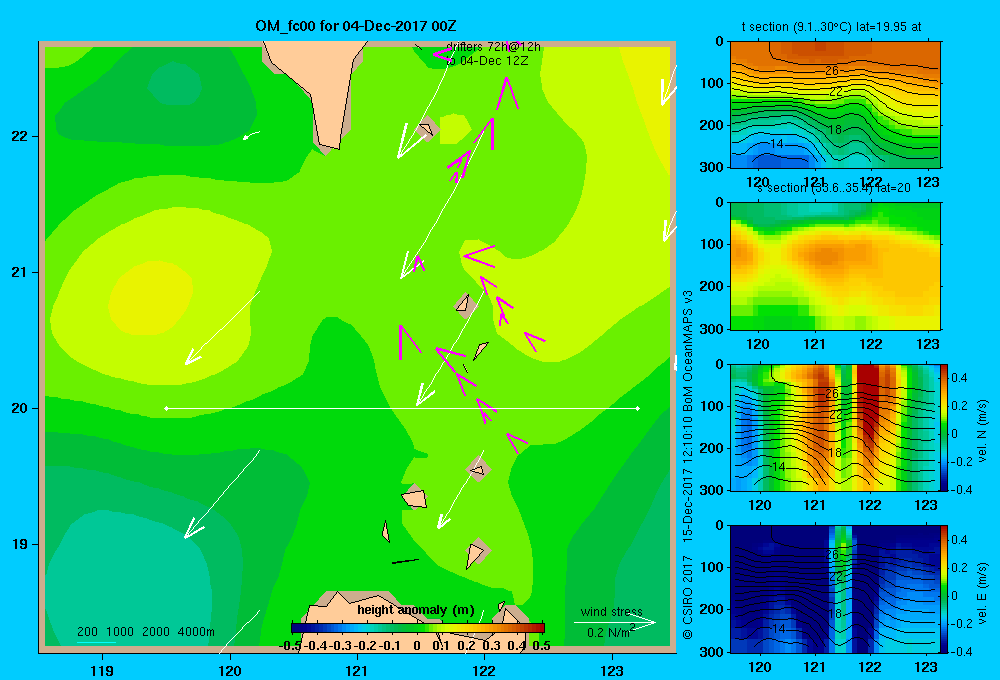Screen dimensions: 1000x680
Task: Click the small island near 19.3N 121.4E
Action: tap(415, 498)
